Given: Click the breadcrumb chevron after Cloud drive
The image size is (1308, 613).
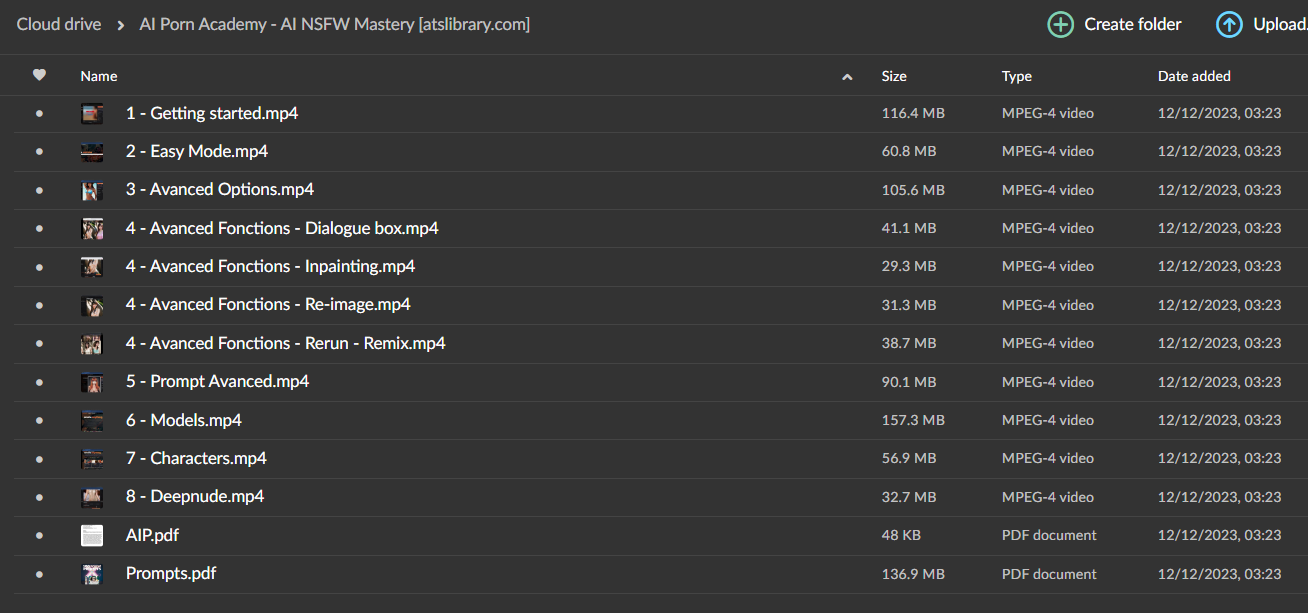Looking at the screenshot, I should pyautogui.click(x=120, y=25).
